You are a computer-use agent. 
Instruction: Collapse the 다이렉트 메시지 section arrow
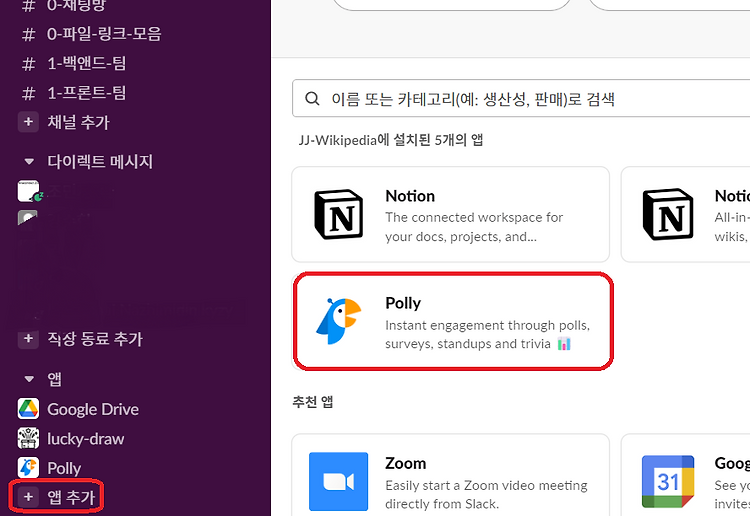pyautogui.click(x=29, y=162)
